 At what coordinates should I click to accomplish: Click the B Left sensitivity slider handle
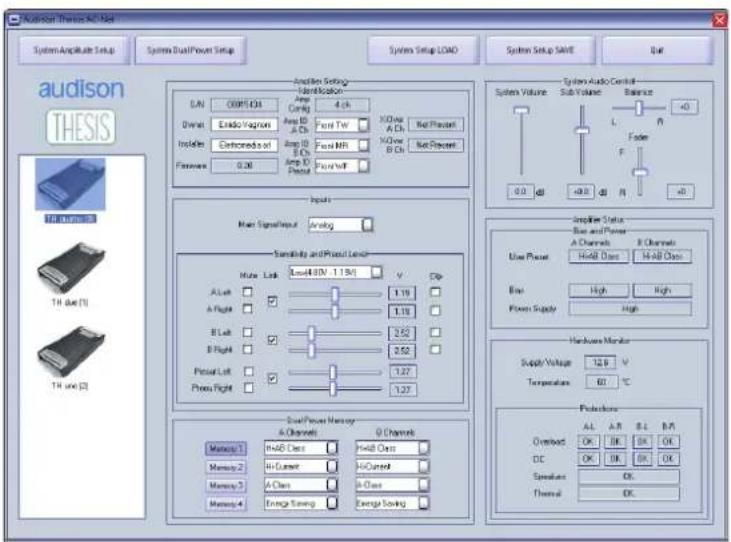311,333
